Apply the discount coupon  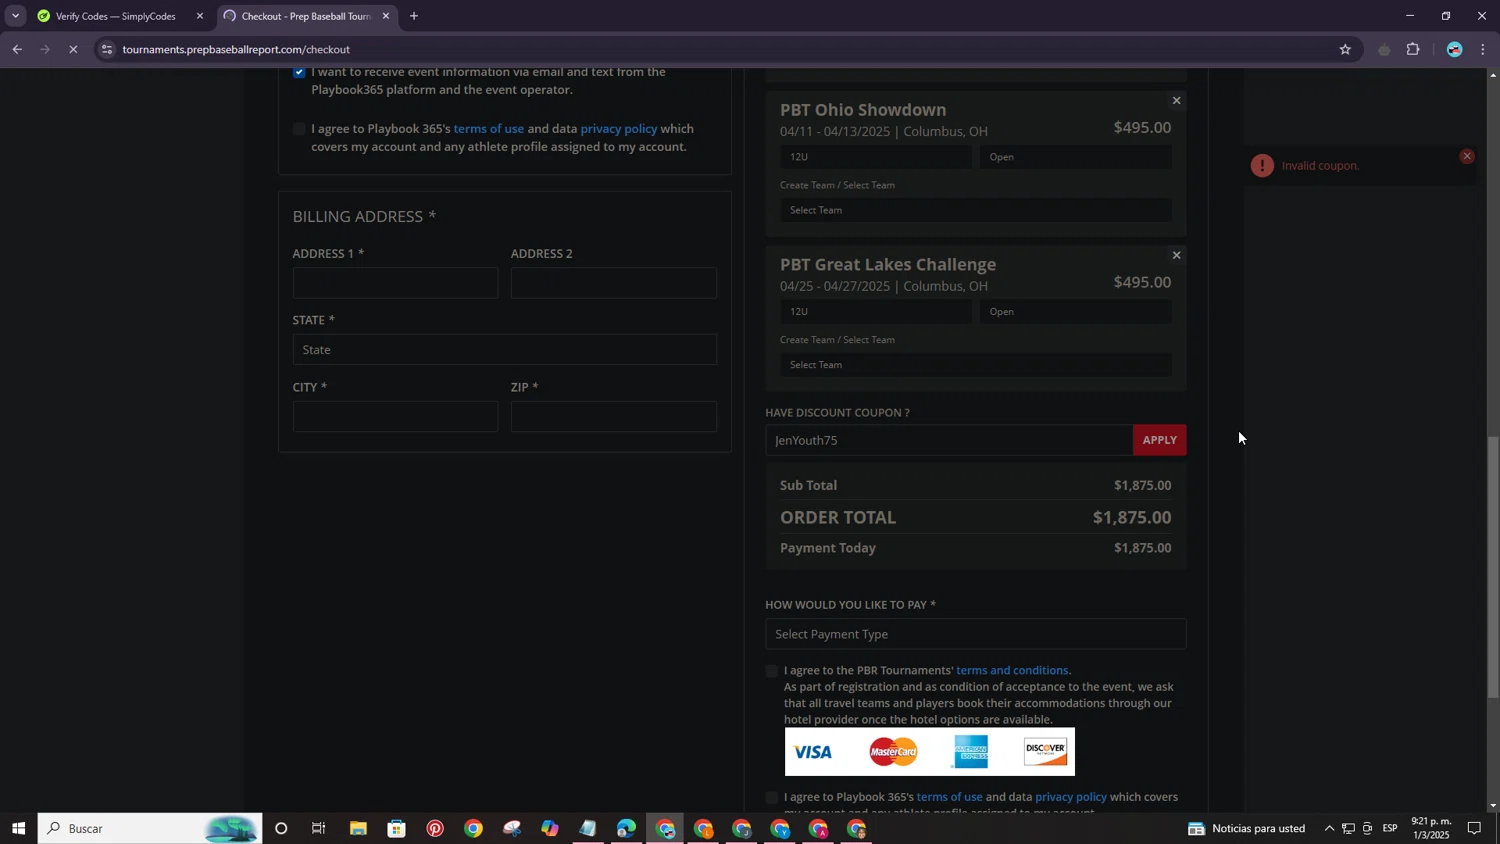click(x=1159, y=440)
